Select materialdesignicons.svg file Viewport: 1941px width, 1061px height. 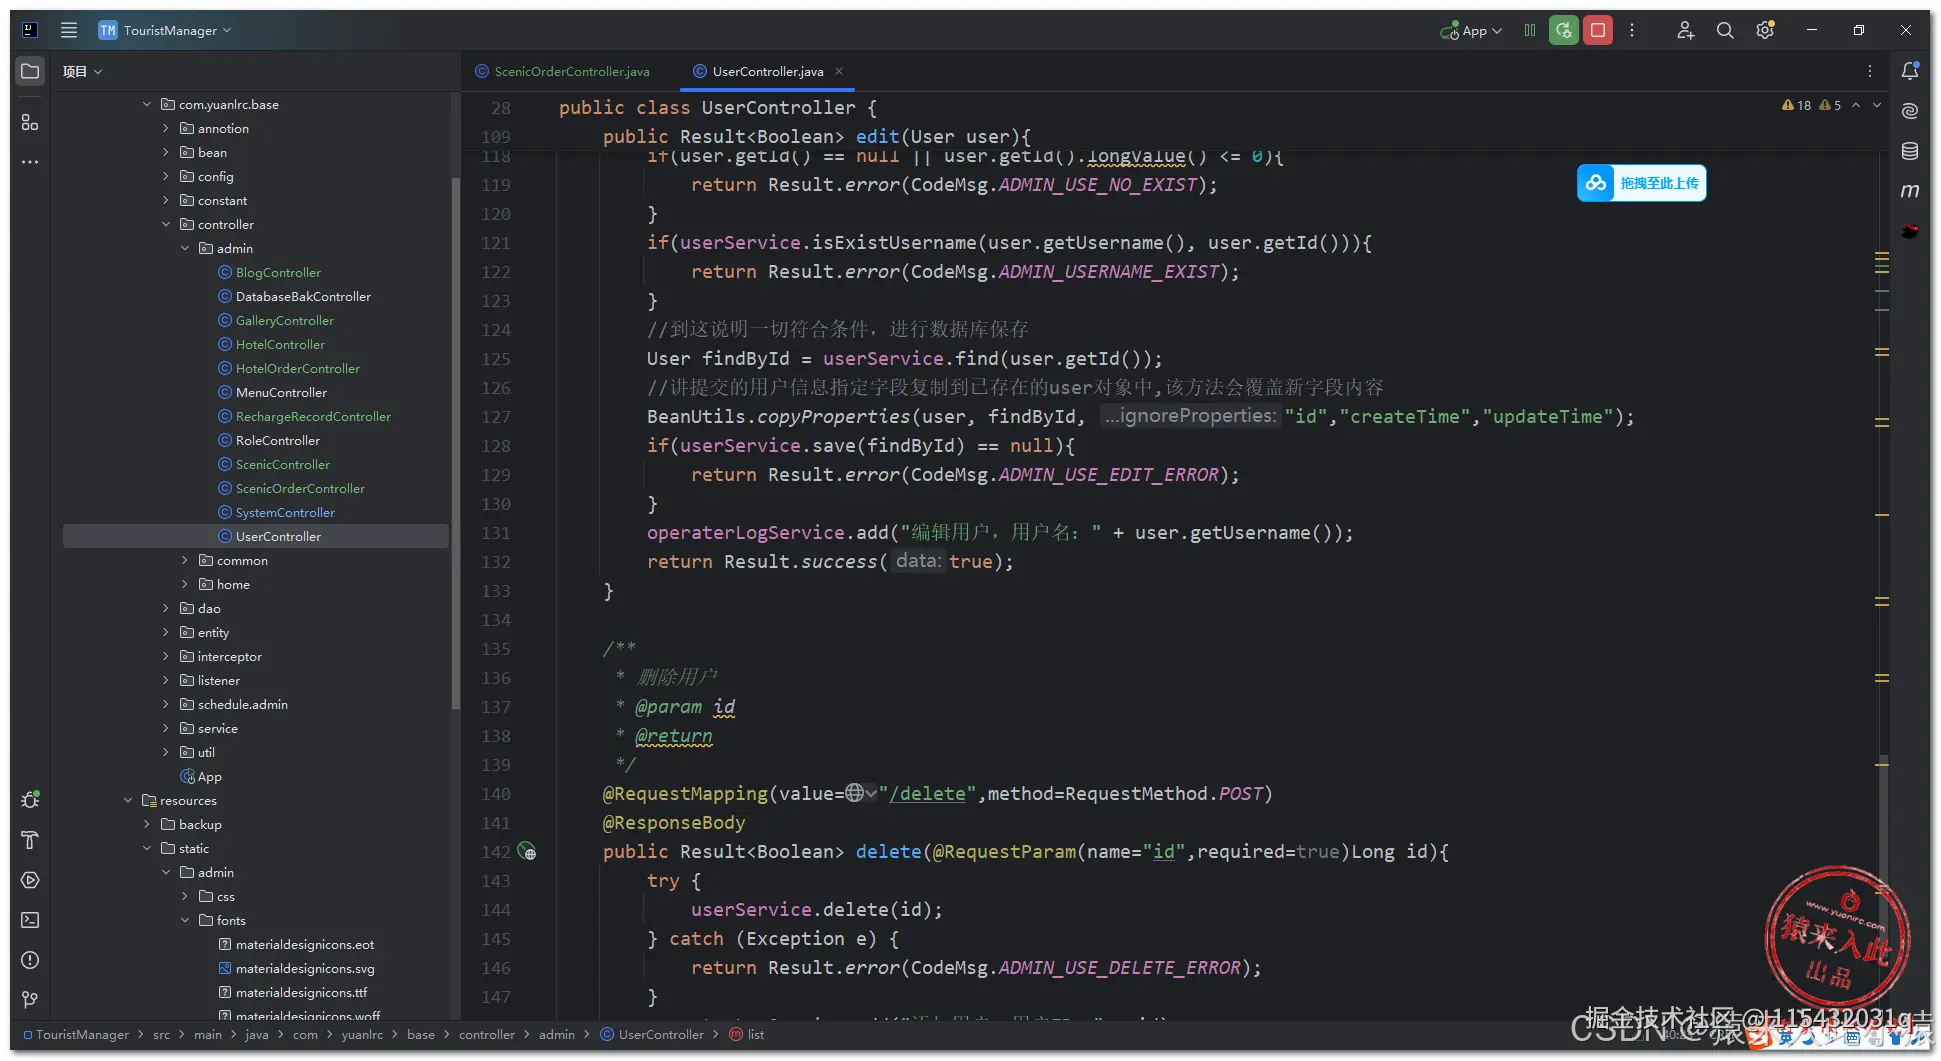pyautogui.click(x=304, y=968)
